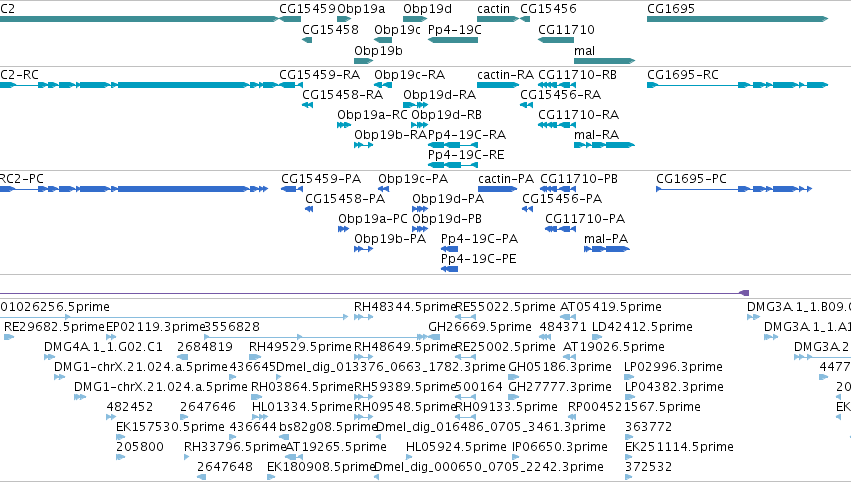The image size is (851, 482).
Task: Click transcript CG15456-RA
Action: coord(526,105)
